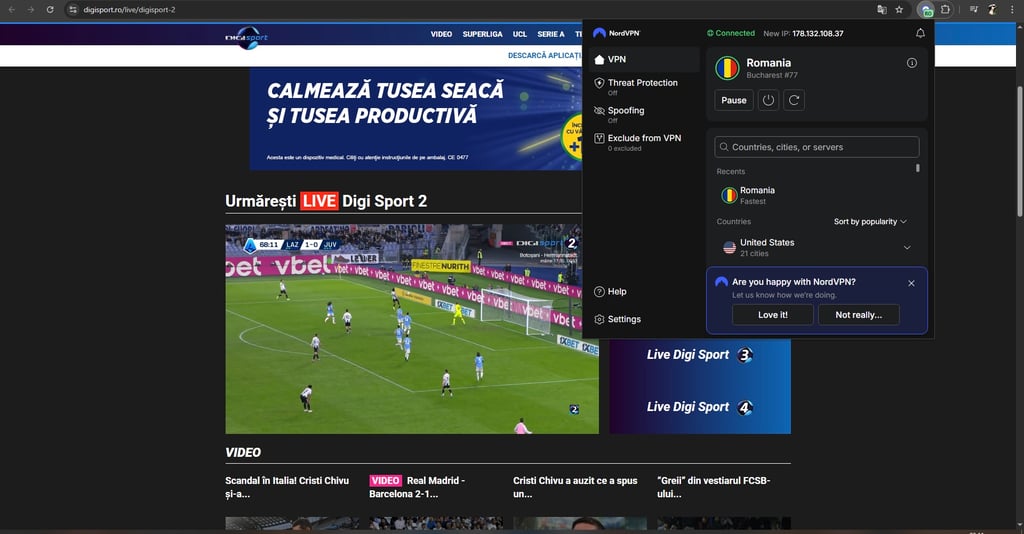
Task: Reconnect VPN using the refresh icon button
Action: click(x=793, y=101)
